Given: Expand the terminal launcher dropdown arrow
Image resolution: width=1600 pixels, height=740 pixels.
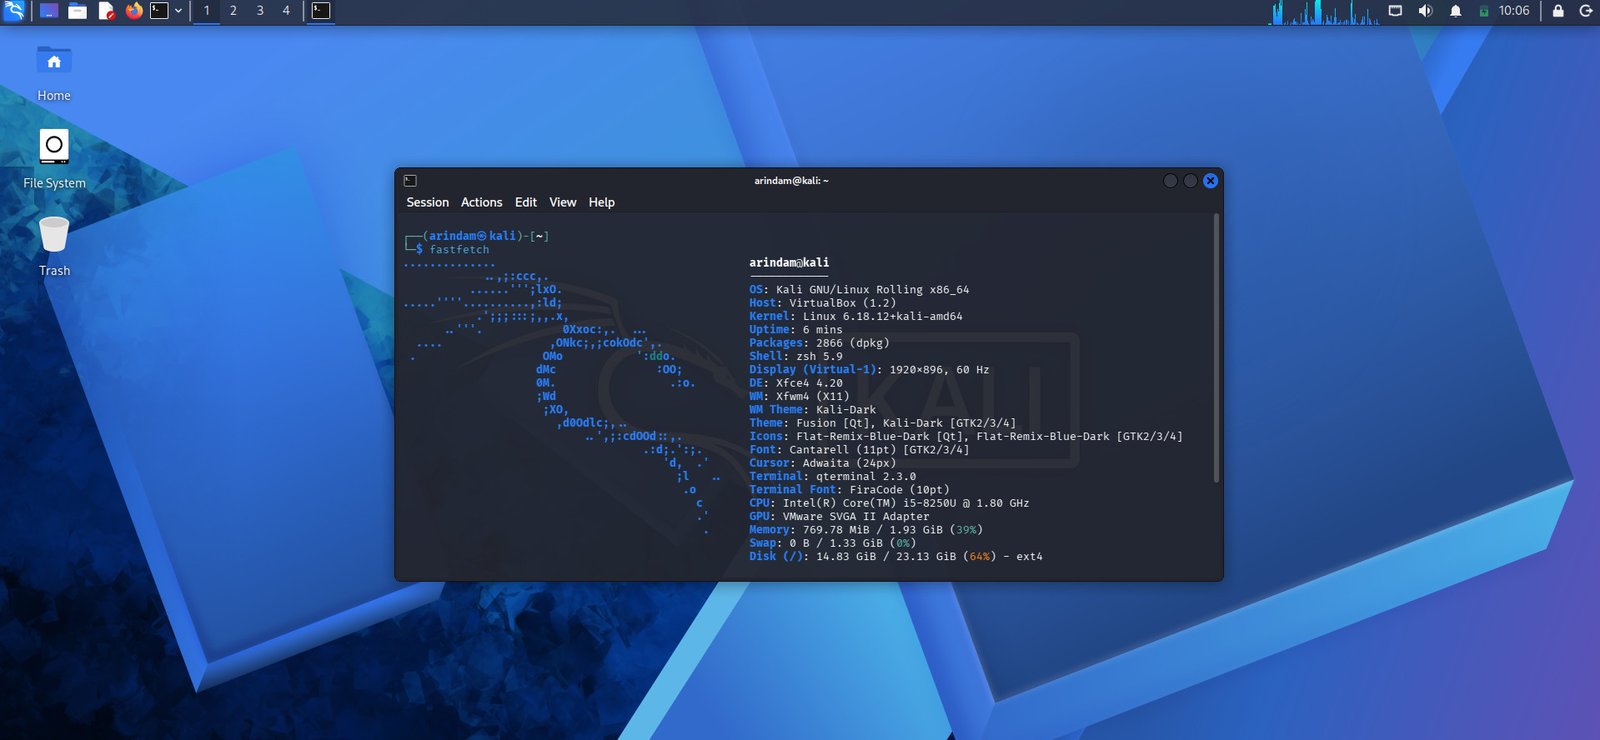Looking at the screenshot, I should 178,11.
